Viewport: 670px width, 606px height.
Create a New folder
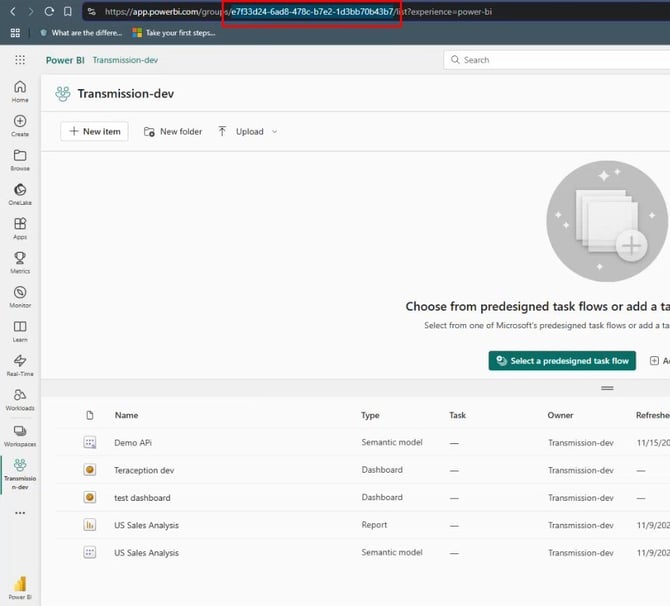click(173, 131)
